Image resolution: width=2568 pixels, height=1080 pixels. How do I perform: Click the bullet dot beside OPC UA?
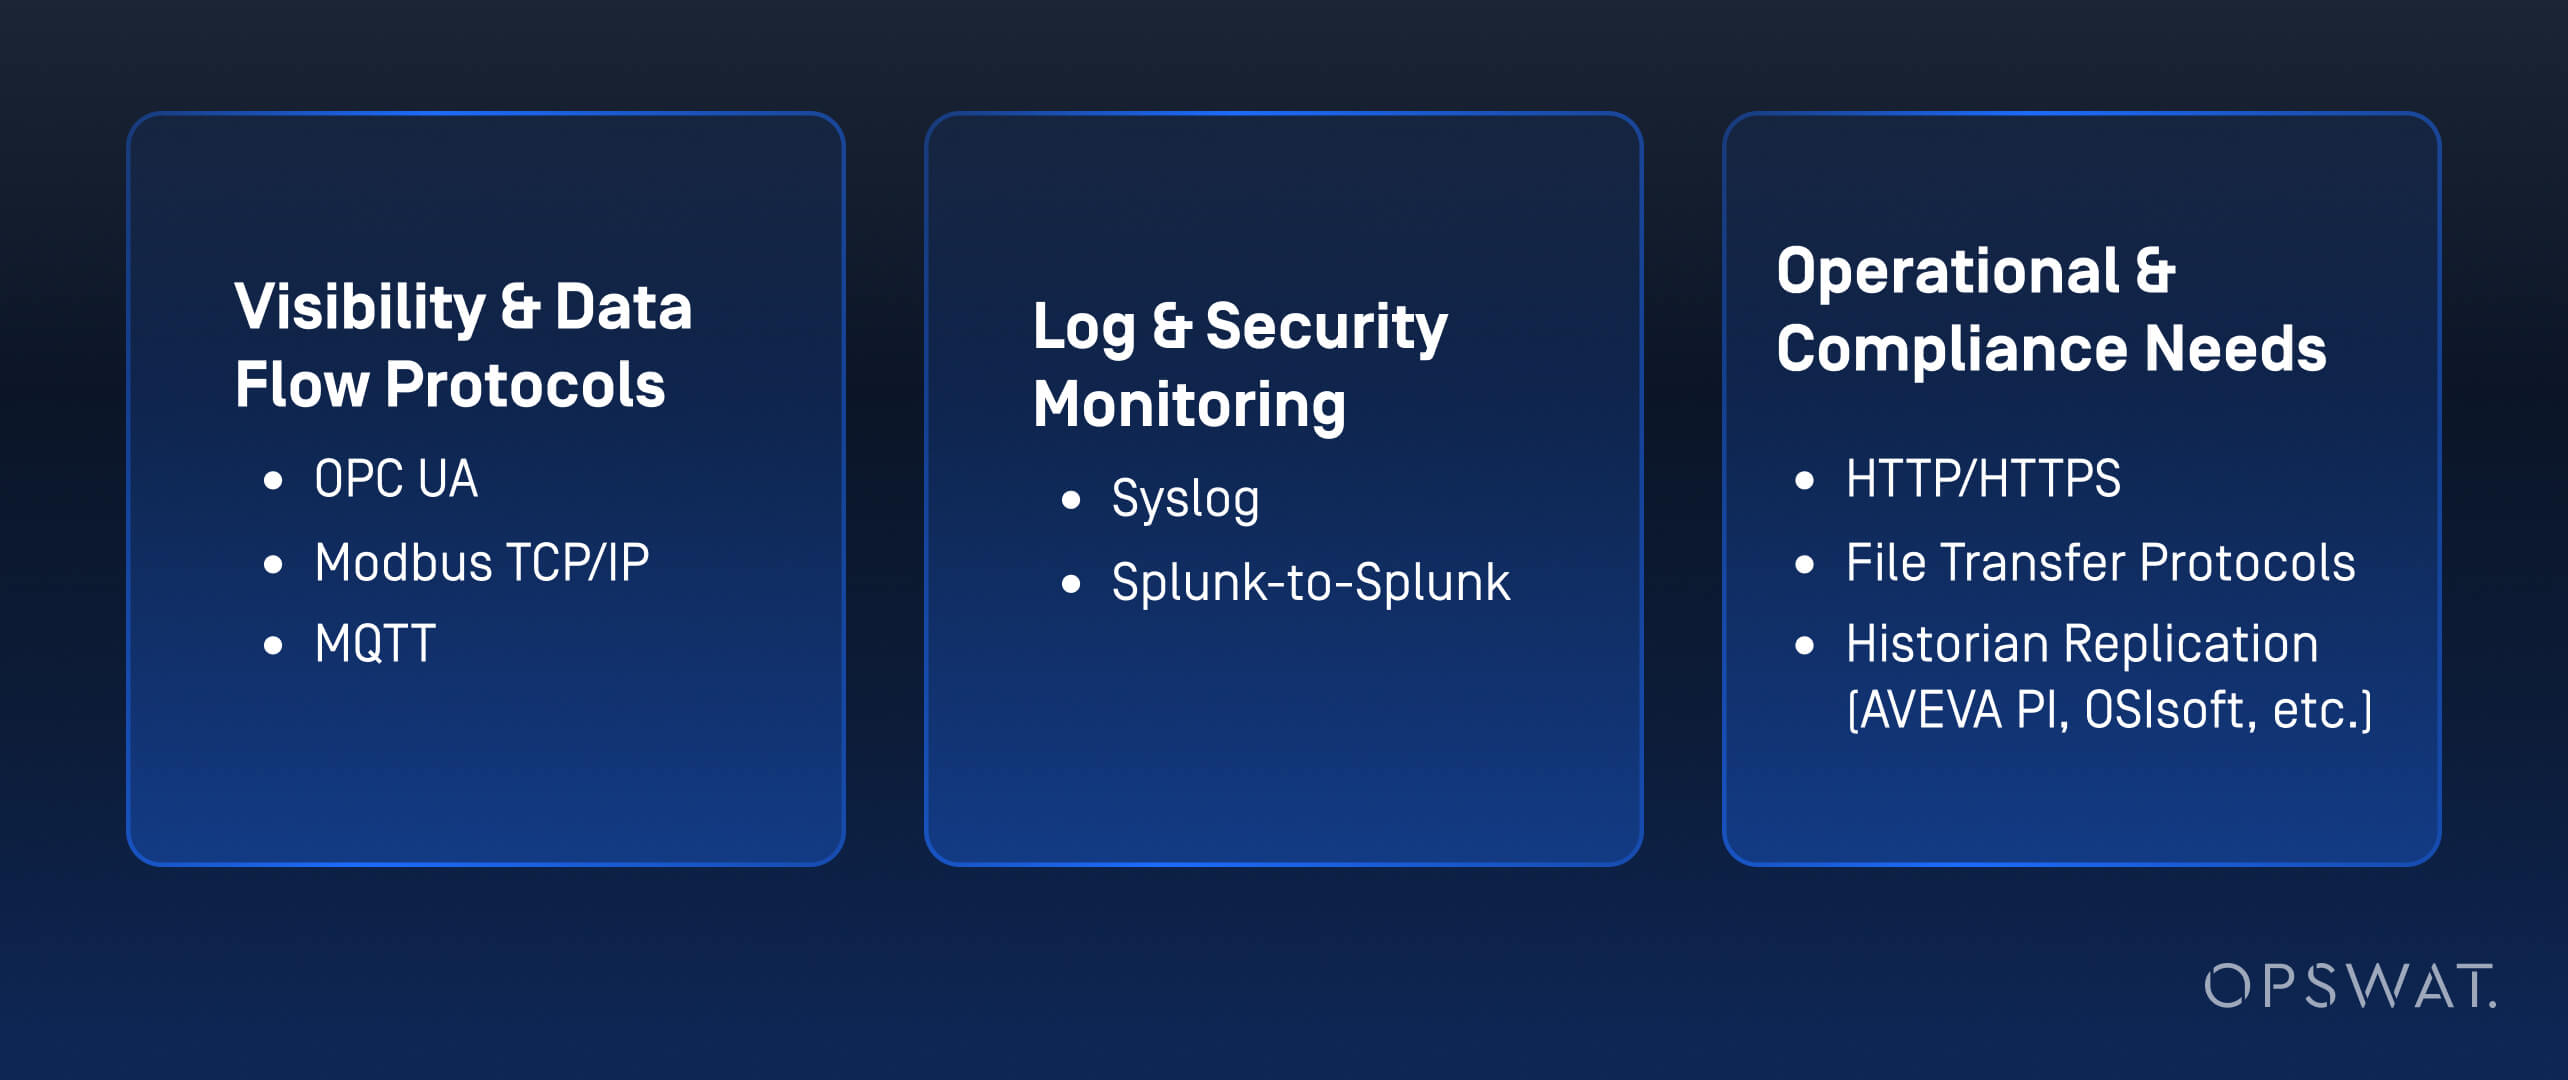273,481
